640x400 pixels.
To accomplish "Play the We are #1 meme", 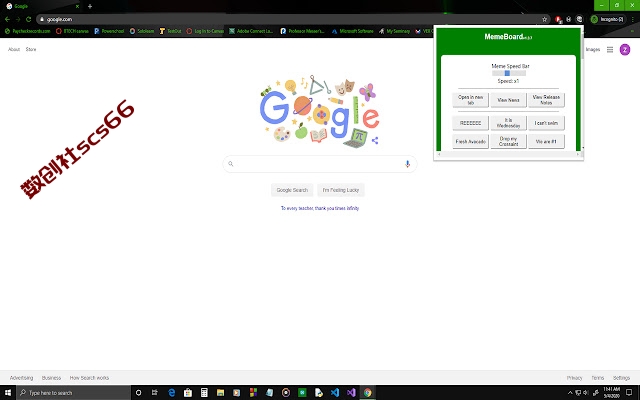I will [546, 141].
